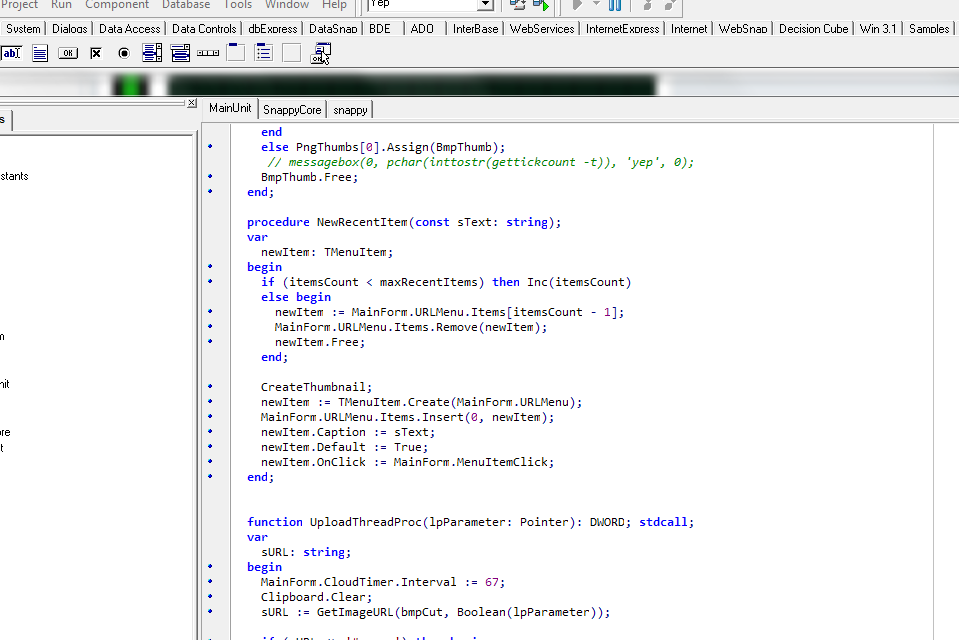Image resolution: width=959 pixels, height=640 pixels.
Task: Open the Dialogs palette tab
Action: 70,29
